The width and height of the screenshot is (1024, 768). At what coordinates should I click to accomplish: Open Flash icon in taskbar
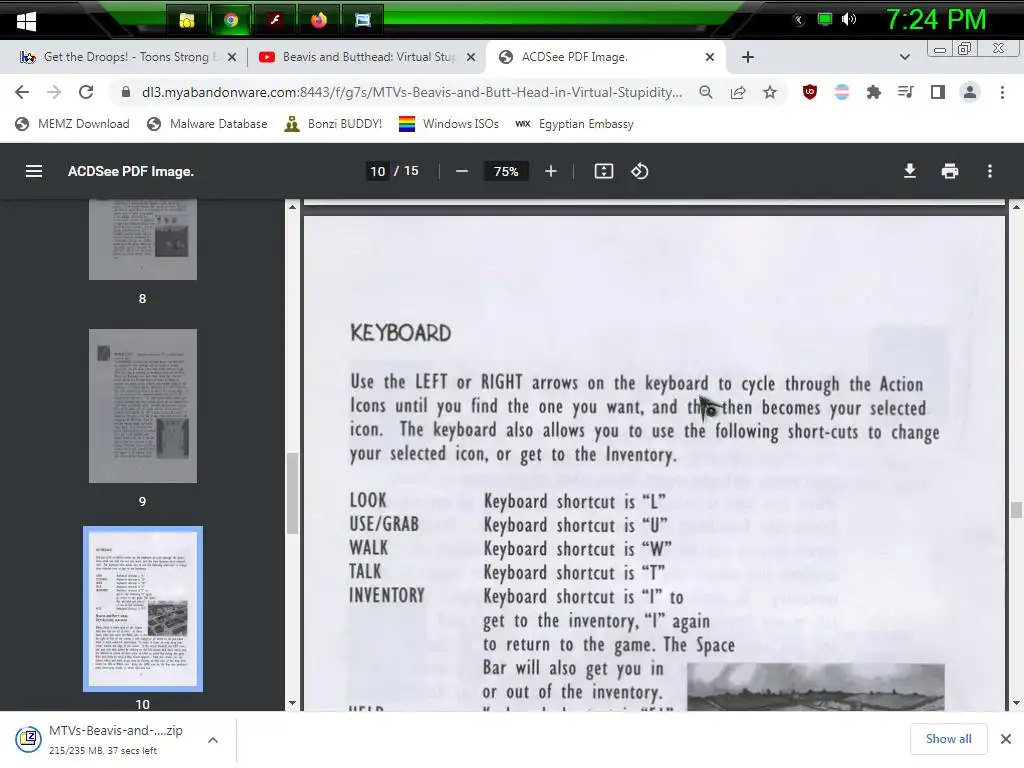275,21
